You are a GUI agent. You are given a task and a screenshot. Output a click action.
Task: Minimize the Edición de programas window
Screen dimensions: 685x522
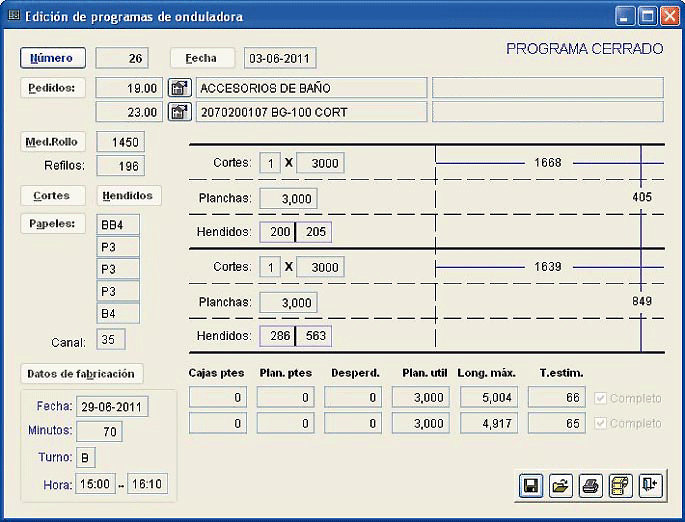point(625,17)
